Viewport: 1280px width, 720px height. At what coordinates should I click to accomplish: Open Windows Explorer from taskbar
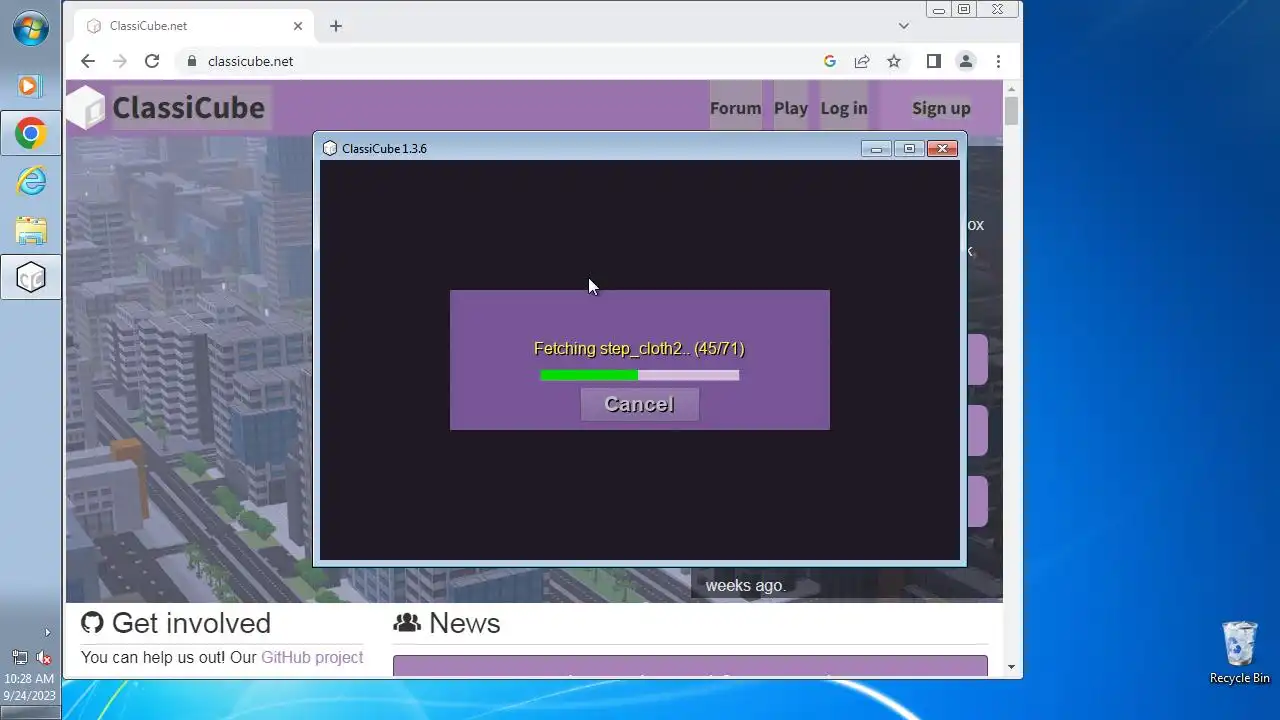point(30,230)
